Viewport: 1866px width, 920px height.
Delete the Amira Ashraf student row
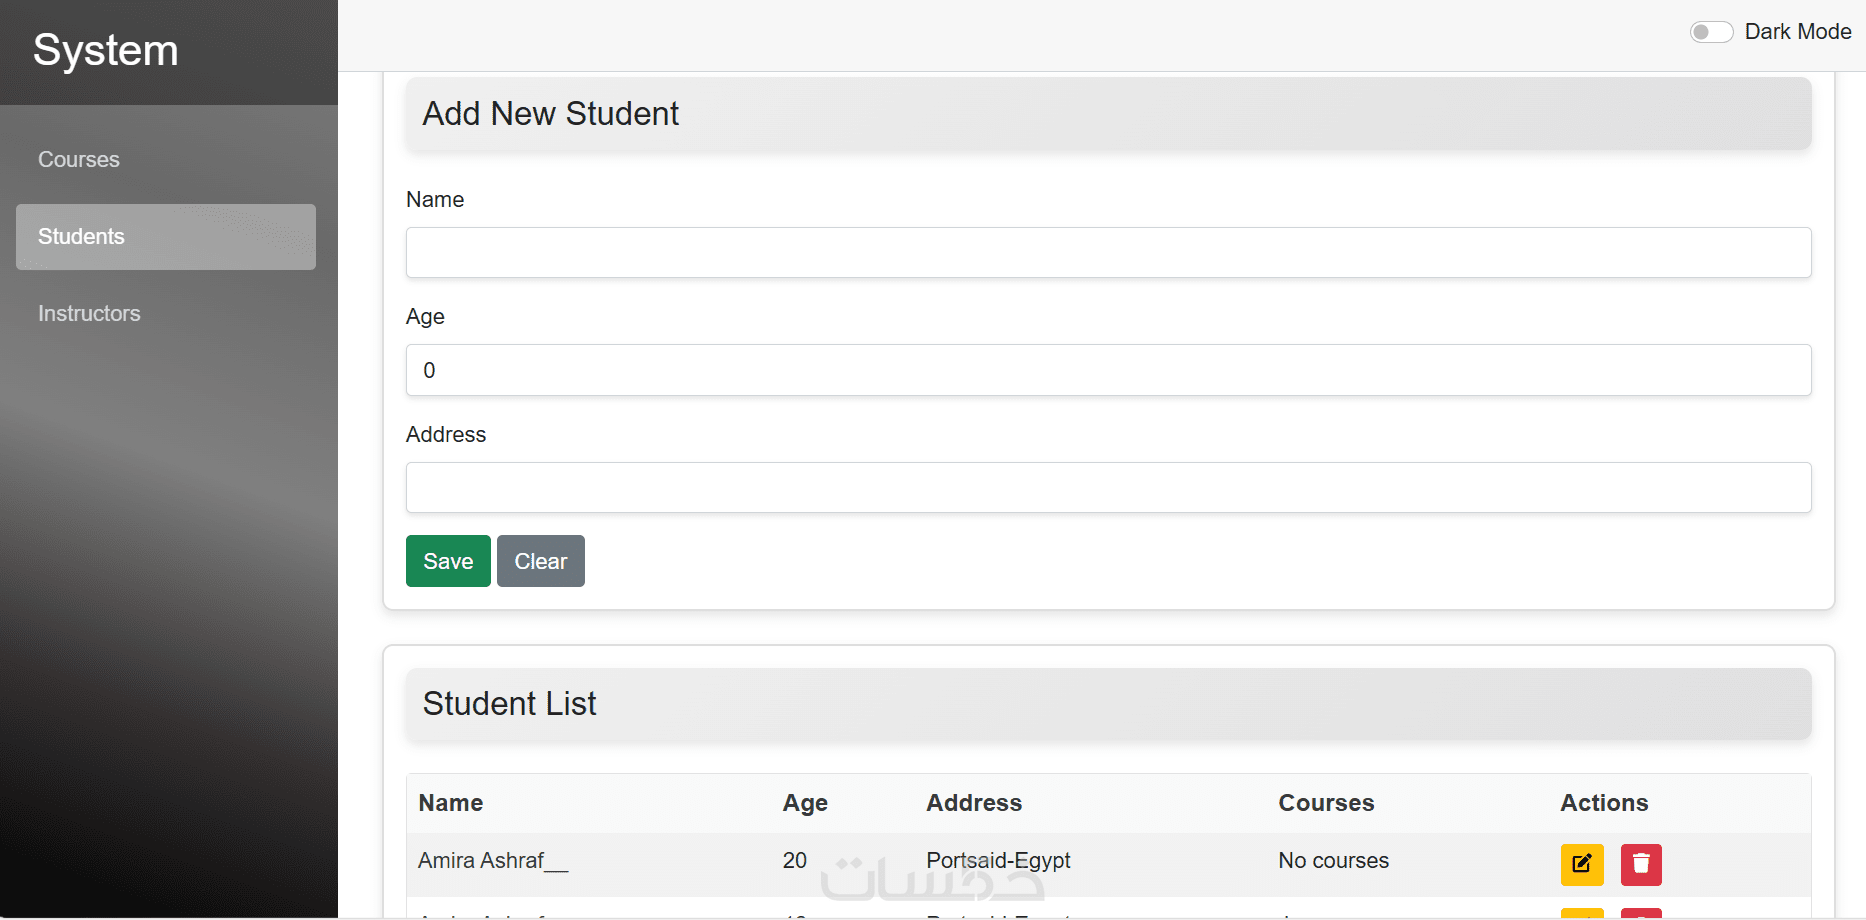[1640, 864]
